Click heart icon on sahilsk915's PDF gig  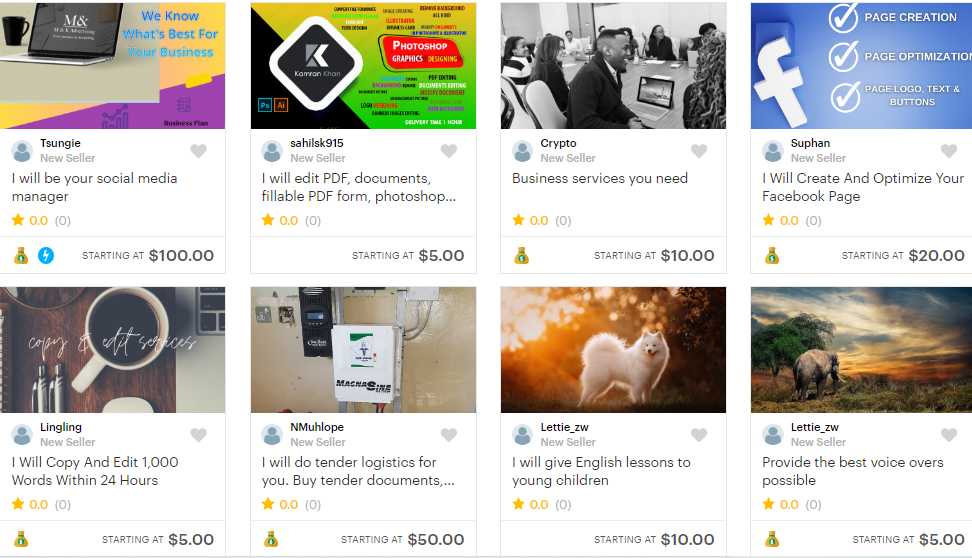tap(449, 151)
